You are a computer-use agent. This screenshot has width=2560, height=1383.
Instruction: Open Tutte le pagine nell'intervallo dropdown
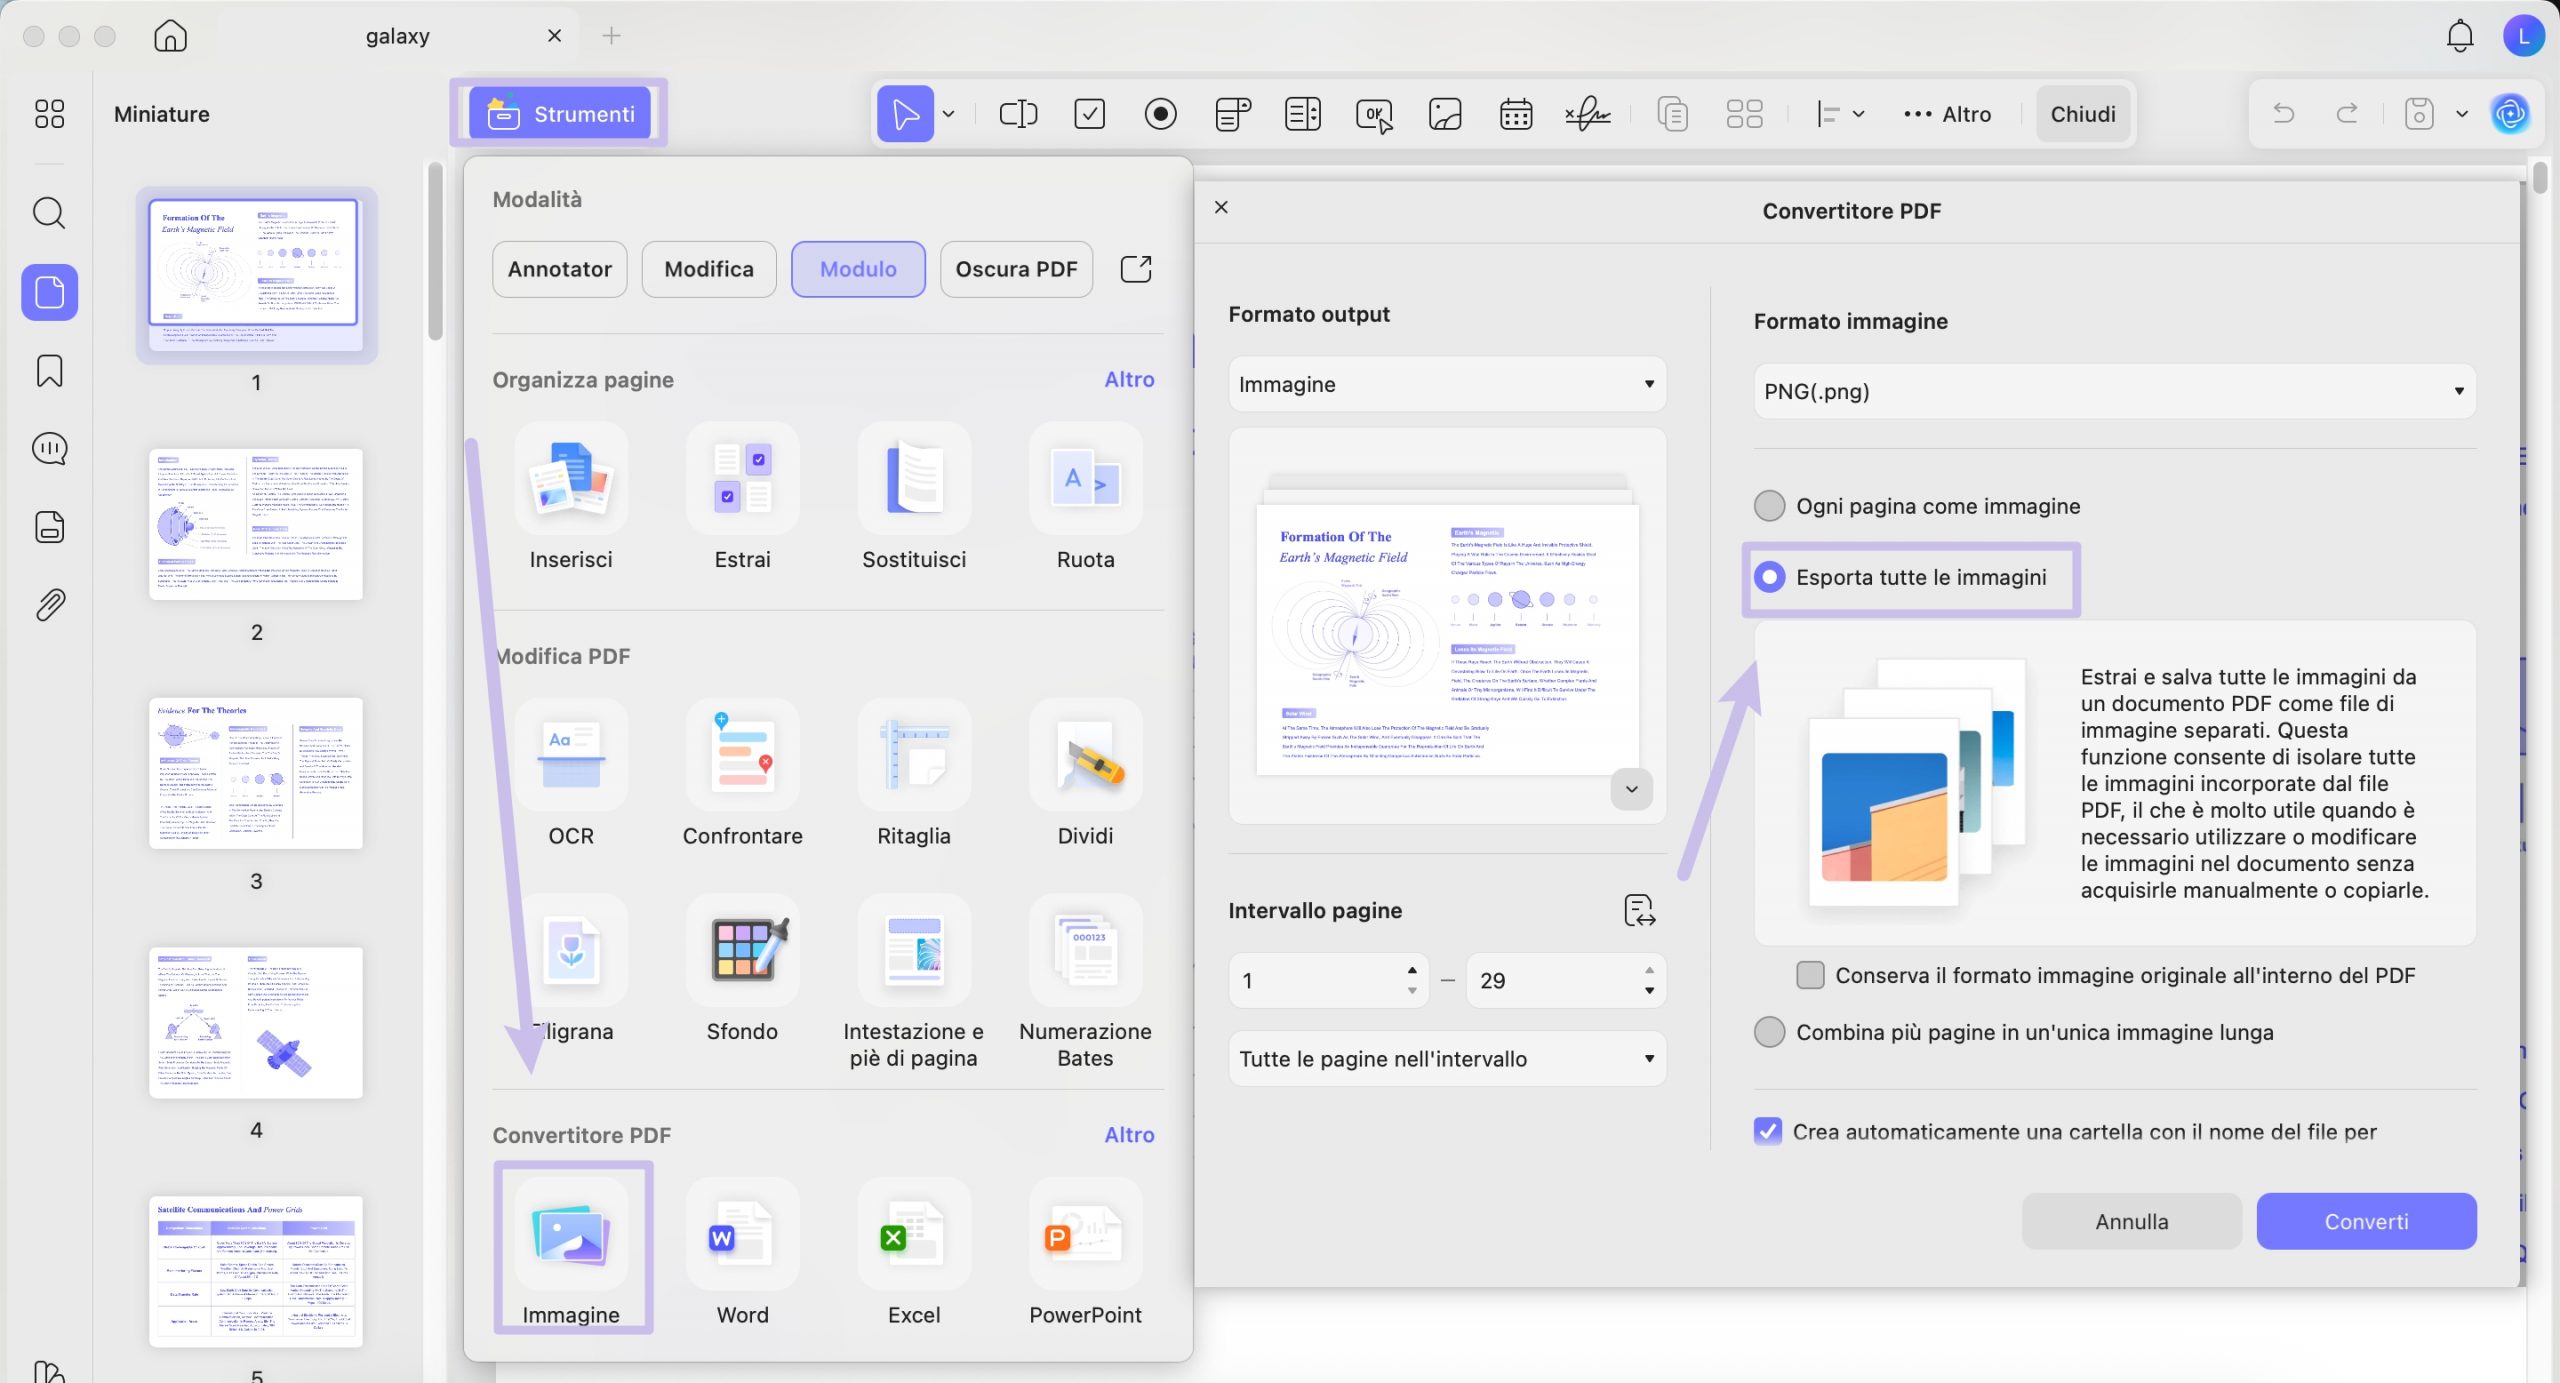[1446, 1058]
